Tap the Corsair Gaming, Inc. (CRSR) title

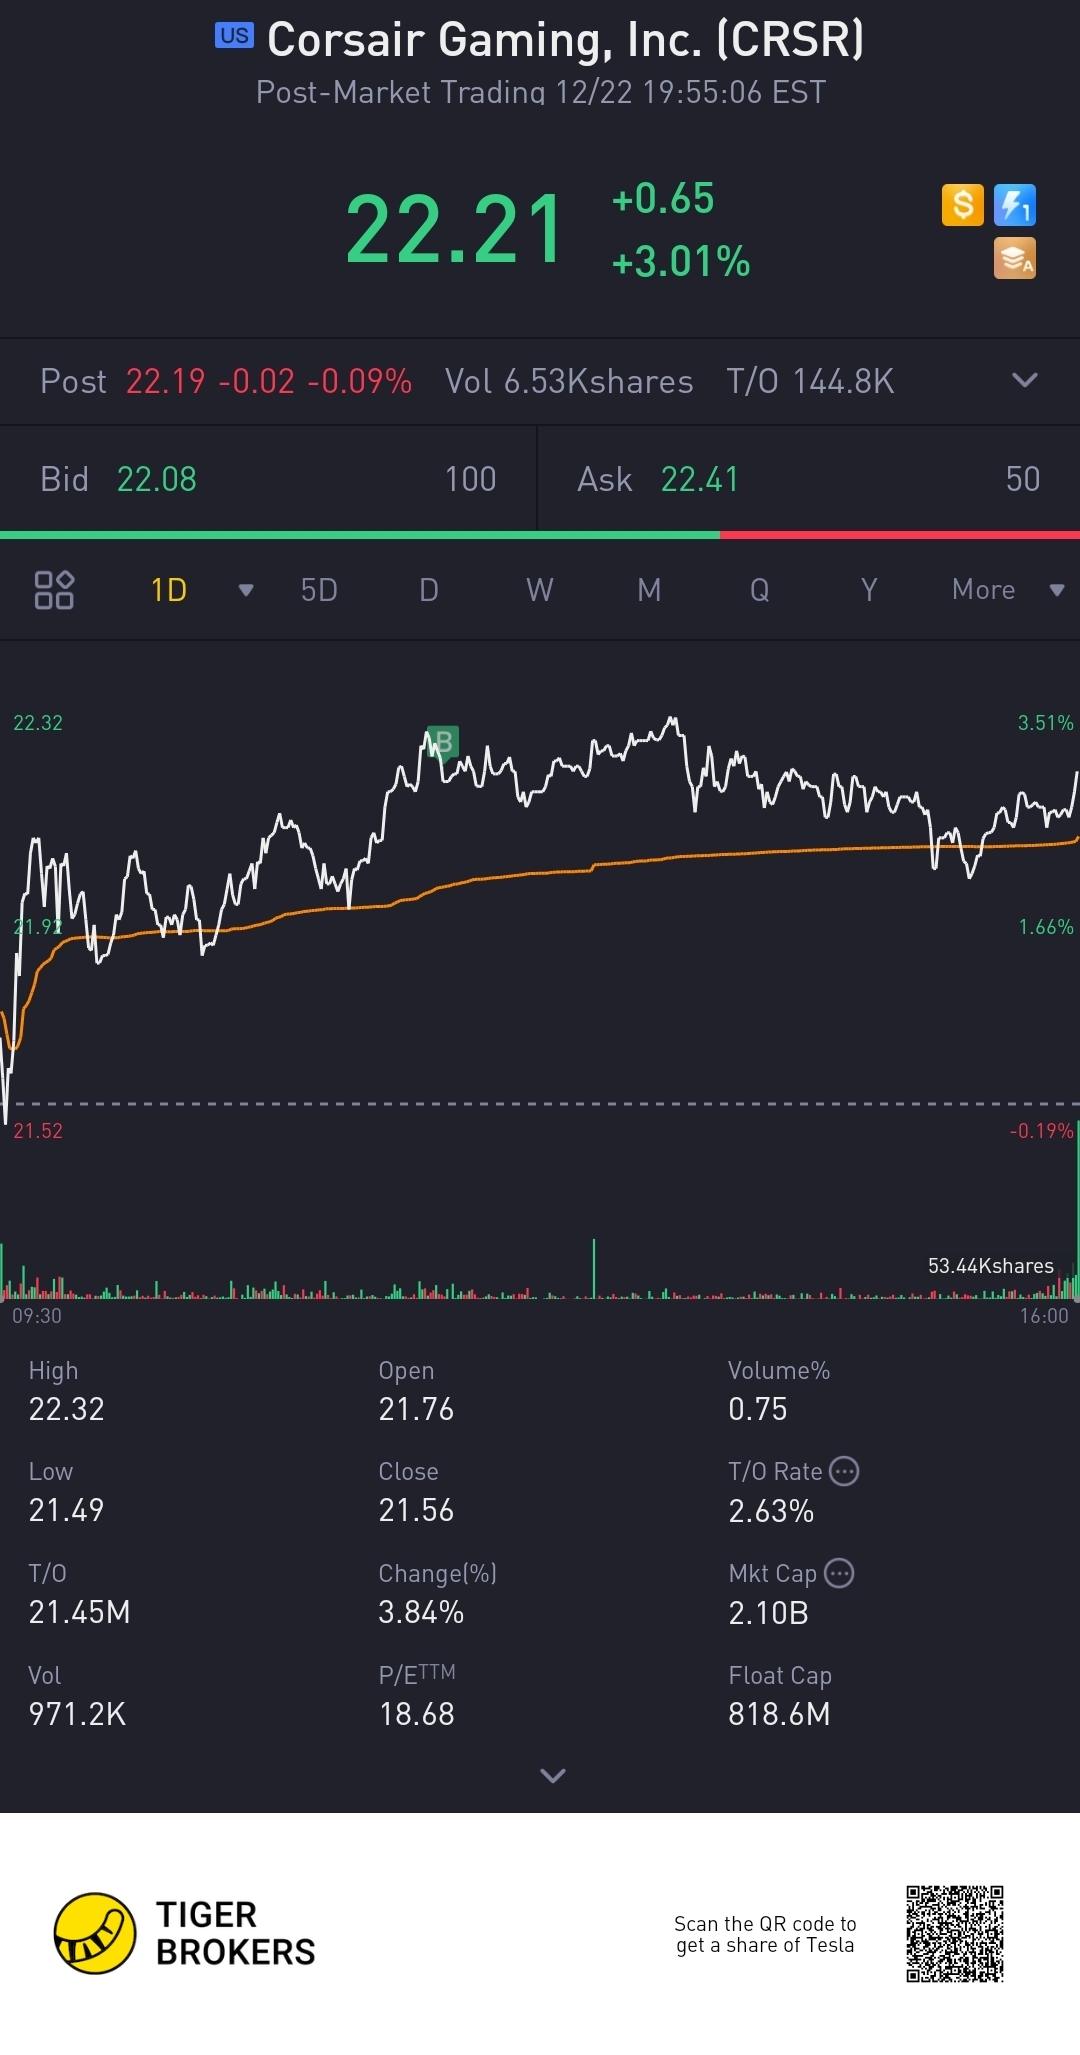click(566, 39)
